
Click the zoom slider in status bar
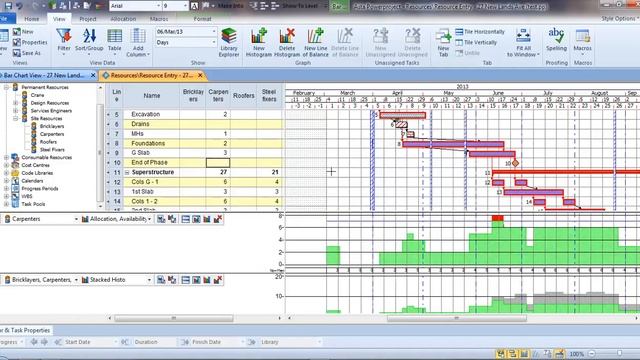(620, 353)
